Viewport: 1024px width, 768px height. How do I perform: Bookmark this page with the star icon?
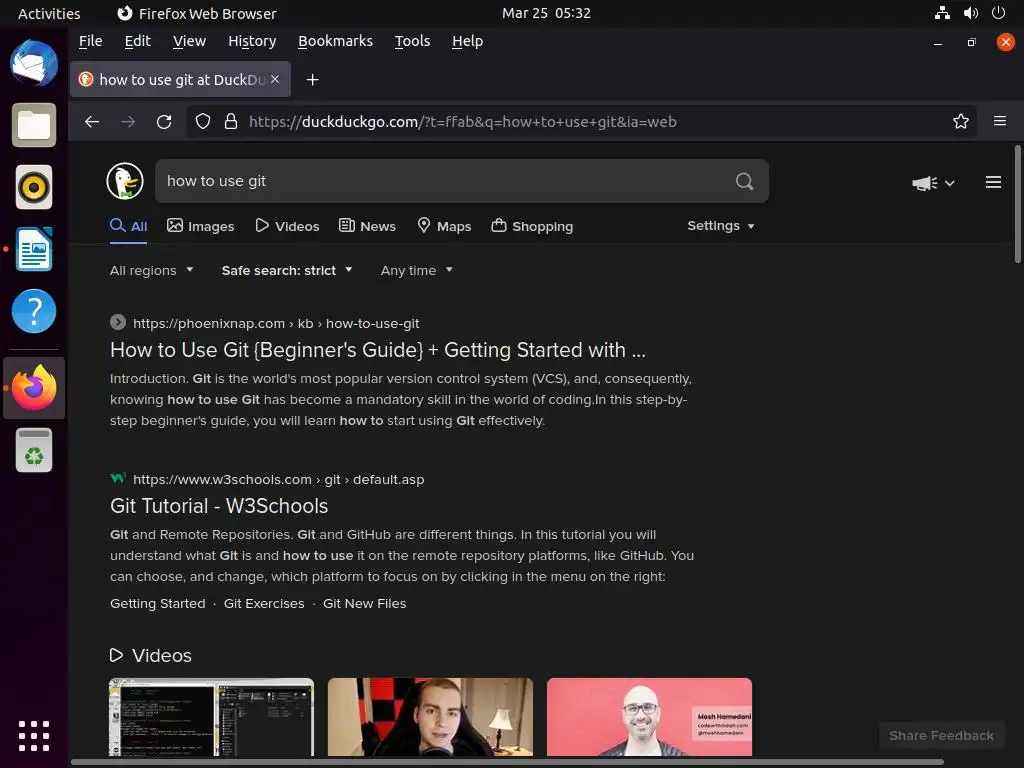pyautogui.click(x=960, y=121)
